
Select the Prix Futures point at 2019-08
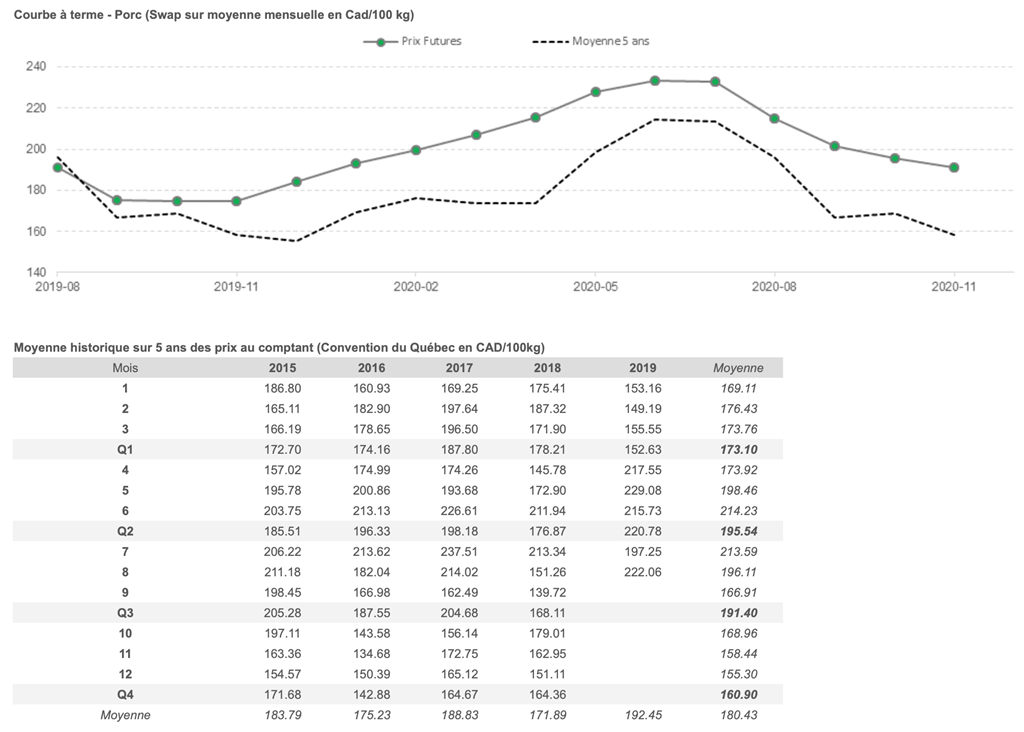click(x=58, y=167)
